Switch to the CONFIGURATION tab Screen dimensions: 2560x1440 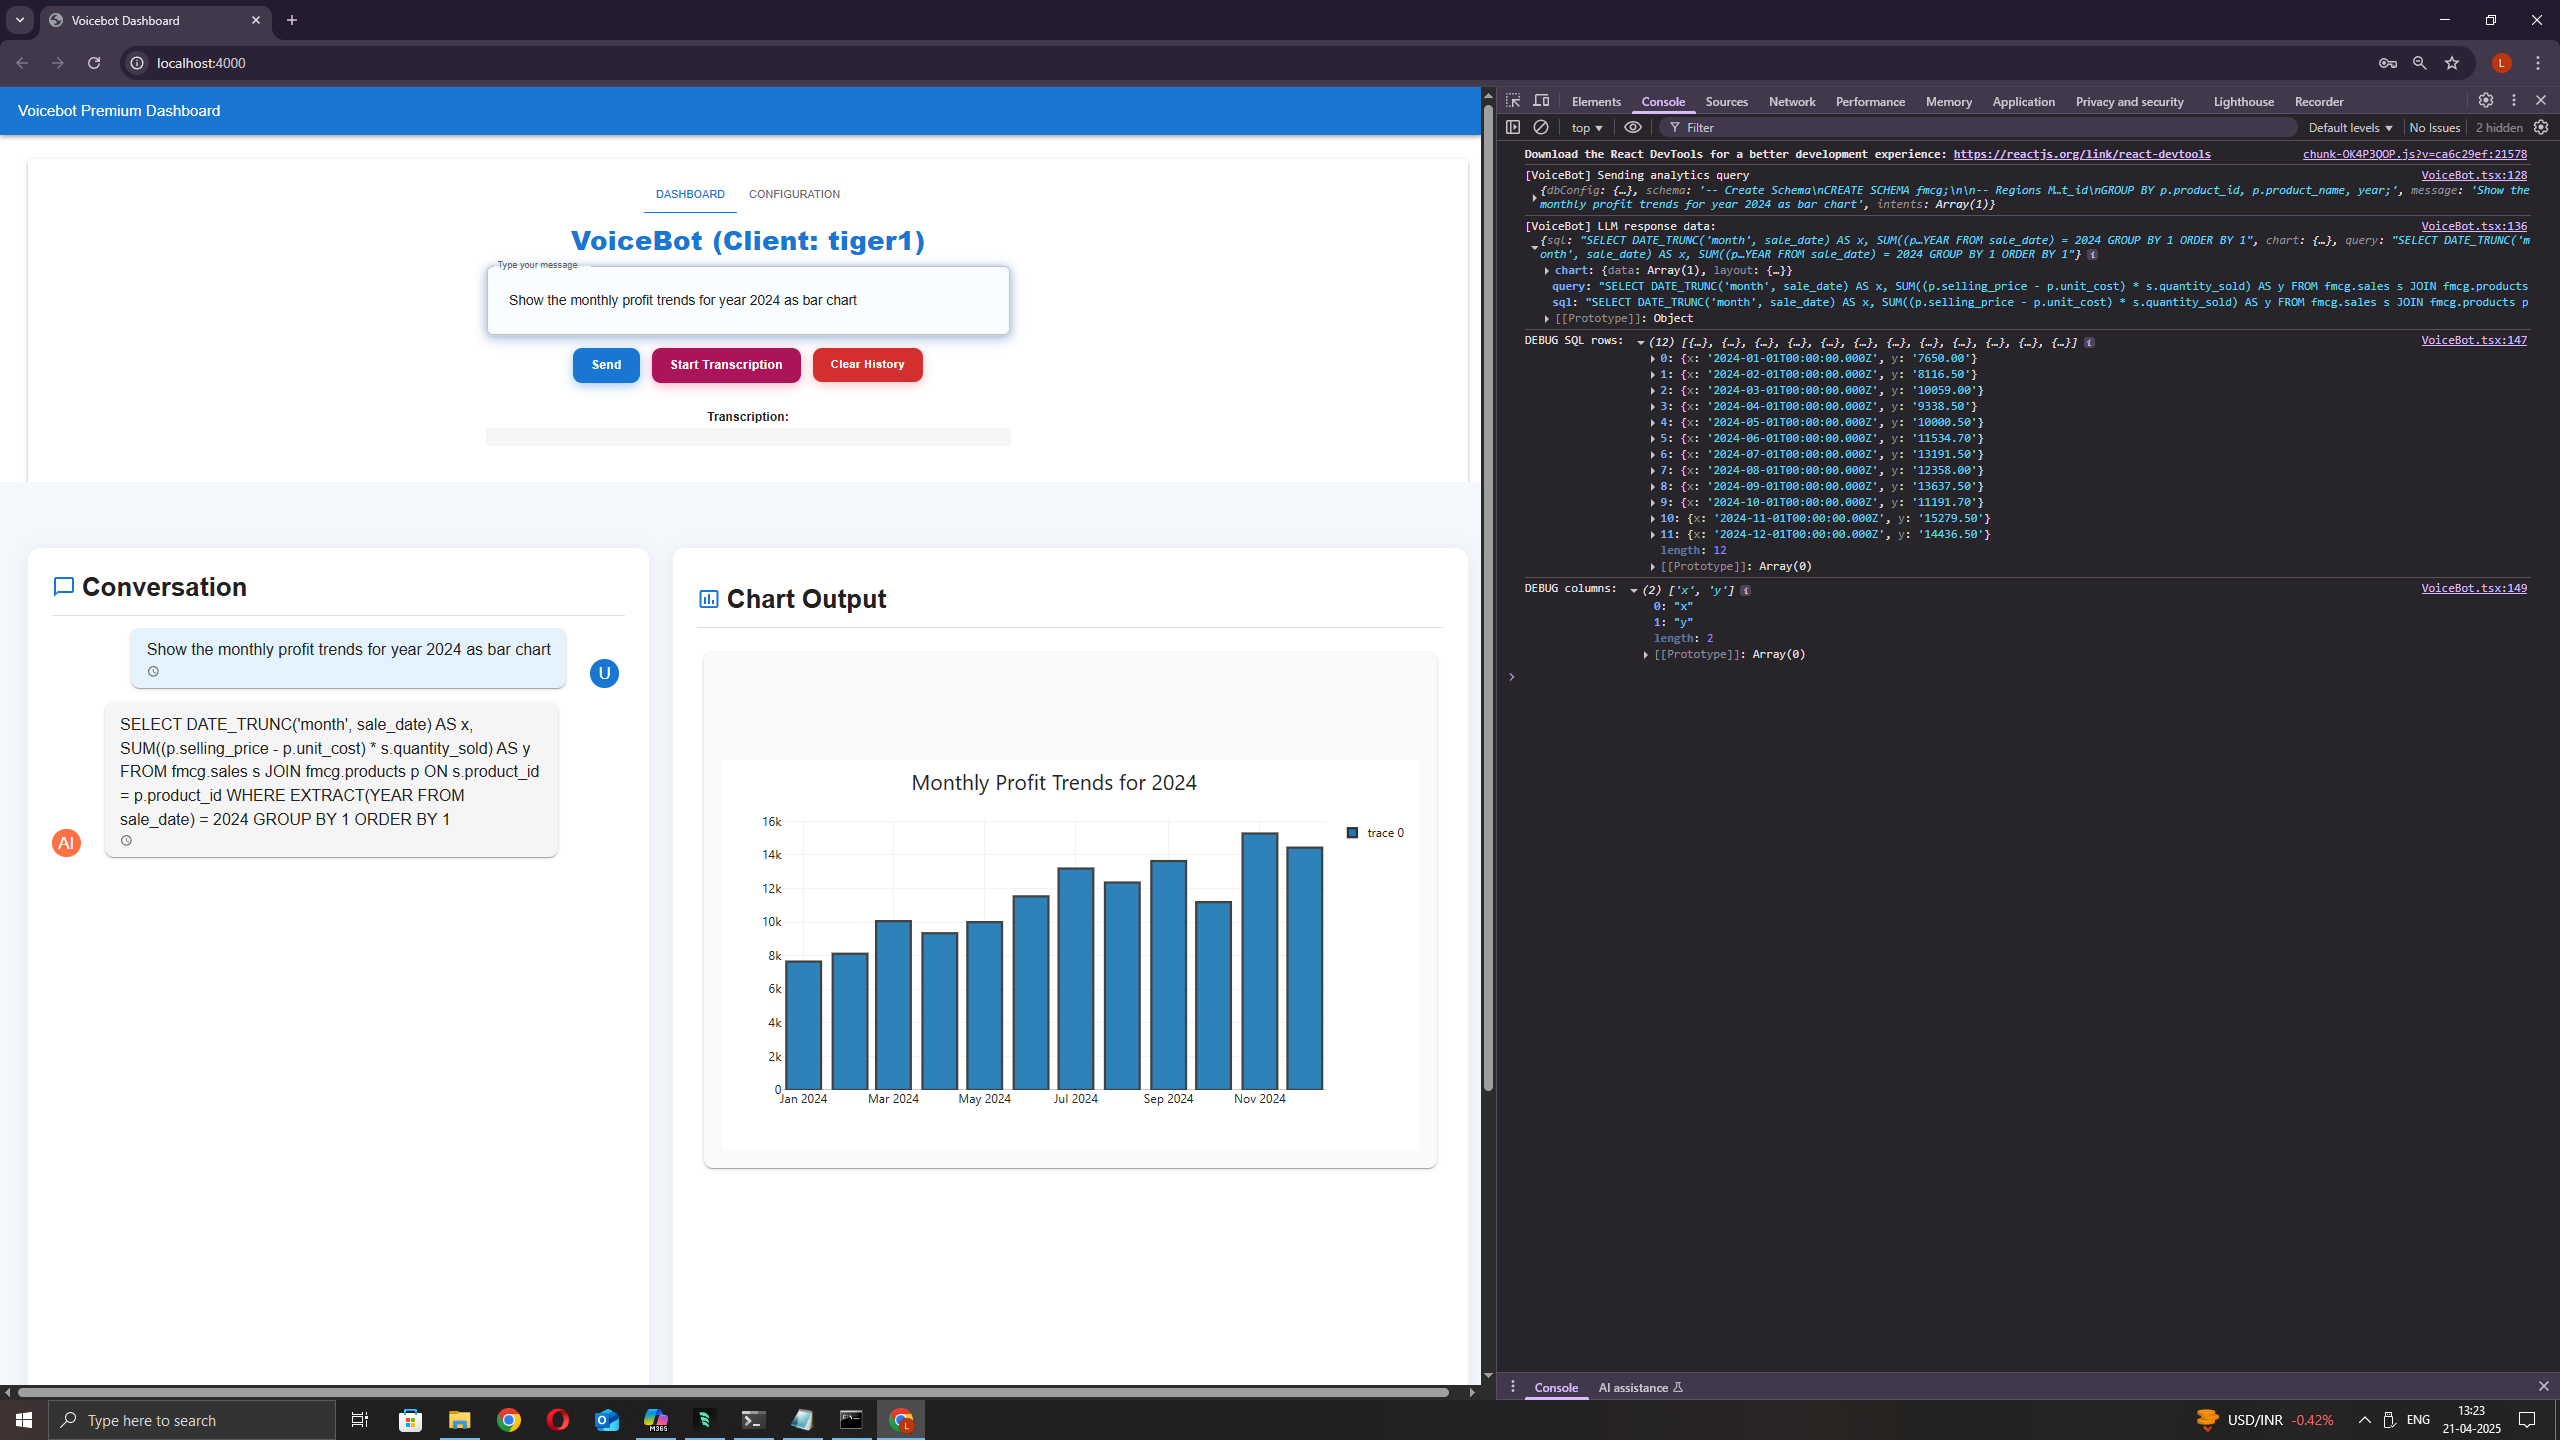tap(794, 194)
